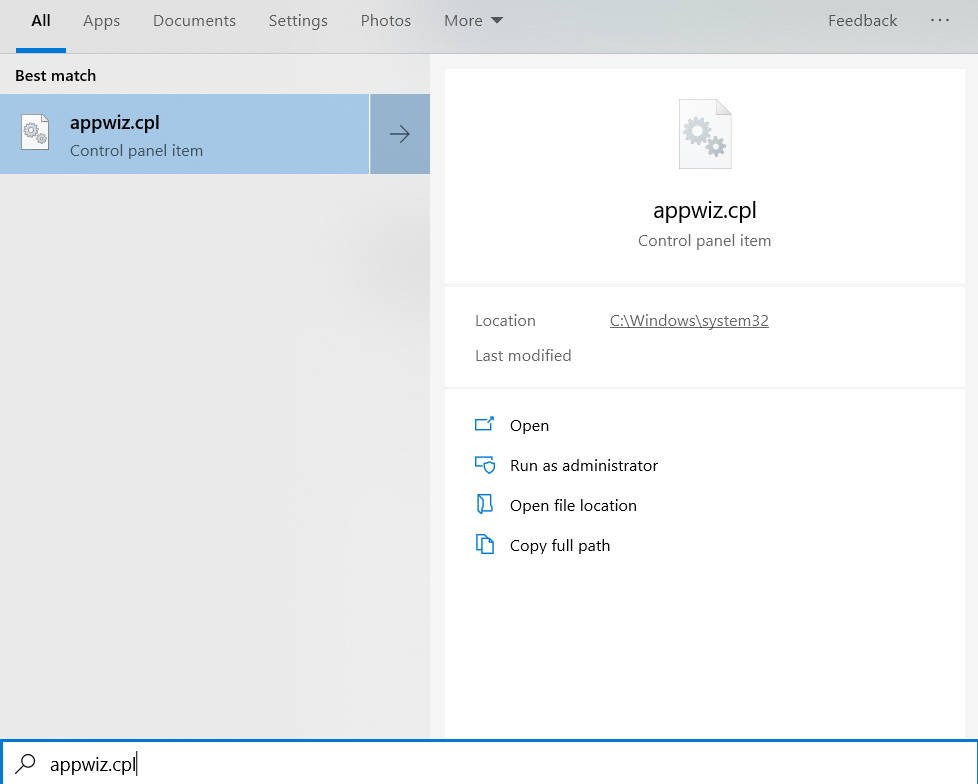Expand the More filter dropdown
Viewport: 978px width, 784px height.
473,21
